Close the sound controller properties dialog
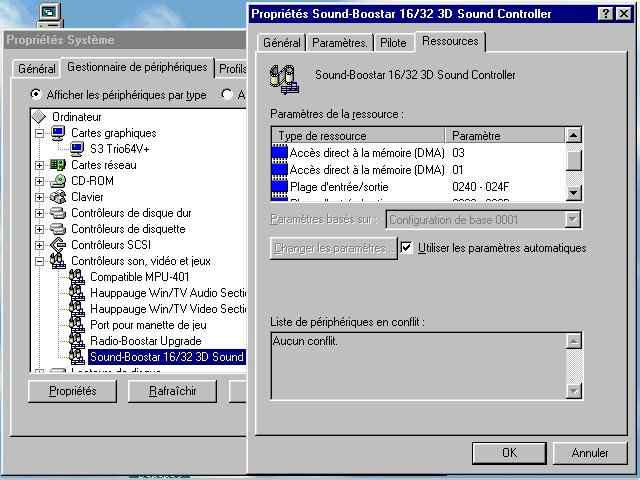This screenshot has width=640, height=480. click(x=624, y=14)
